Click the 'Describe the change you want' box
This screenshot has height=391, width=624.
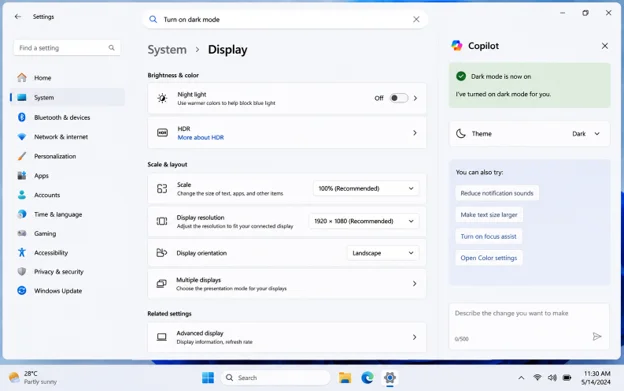[529, 327]
